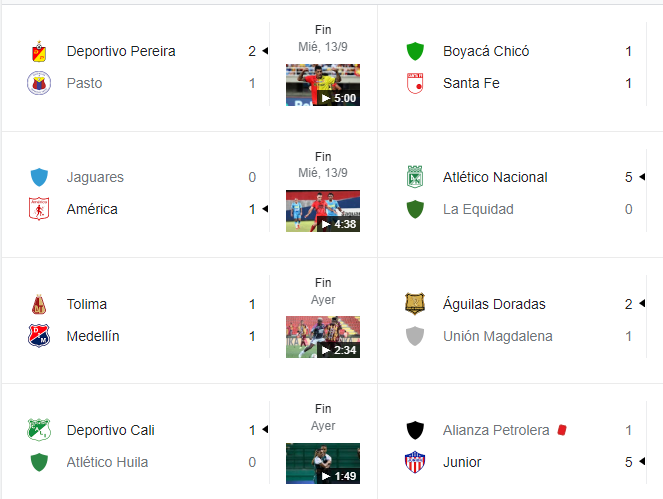Play the Jaguares vs América 4:38 video
663x499 pixels.
(x=323, y=211)
